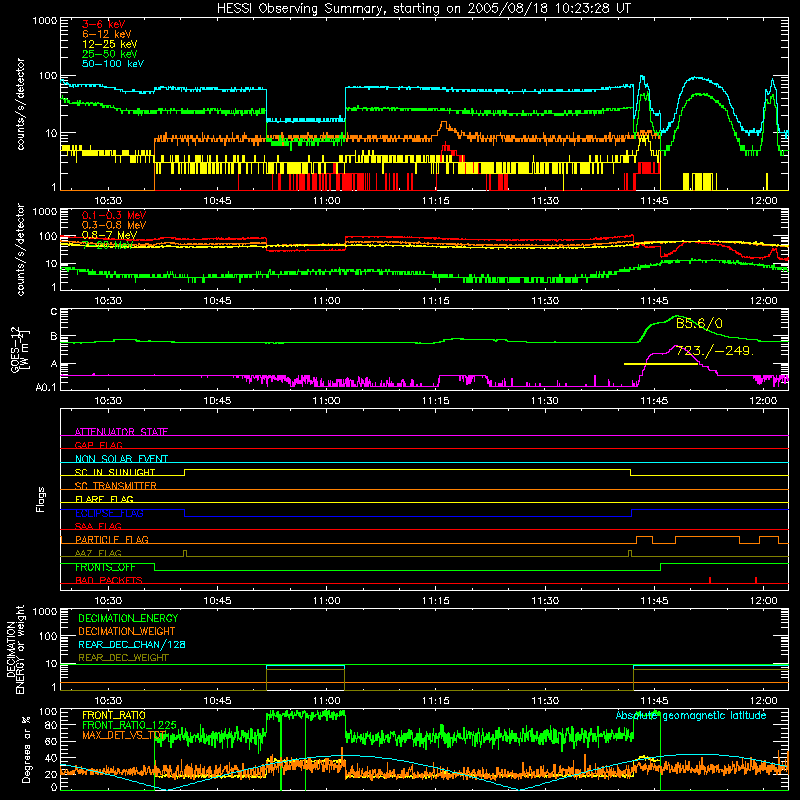The image size is (800, 800).
Task: Select the BAD_PACKETS flag label
Action: [x=109, y=580]
